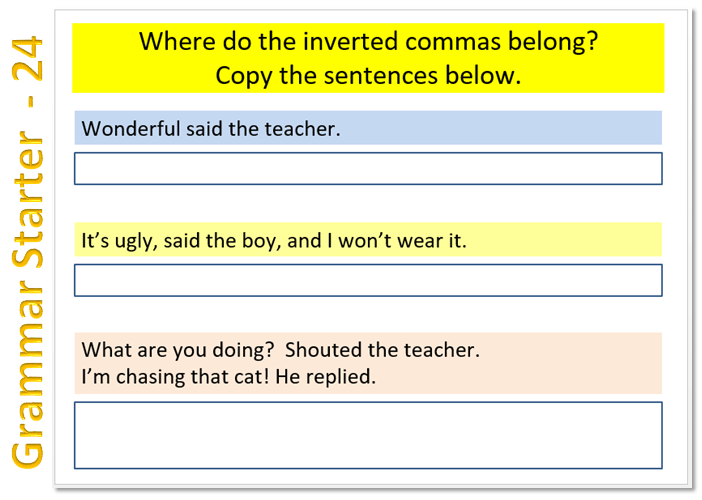Click the dash in the side title
The height and width of the screenshot is (500, 702).
click(x=28, y=107)
